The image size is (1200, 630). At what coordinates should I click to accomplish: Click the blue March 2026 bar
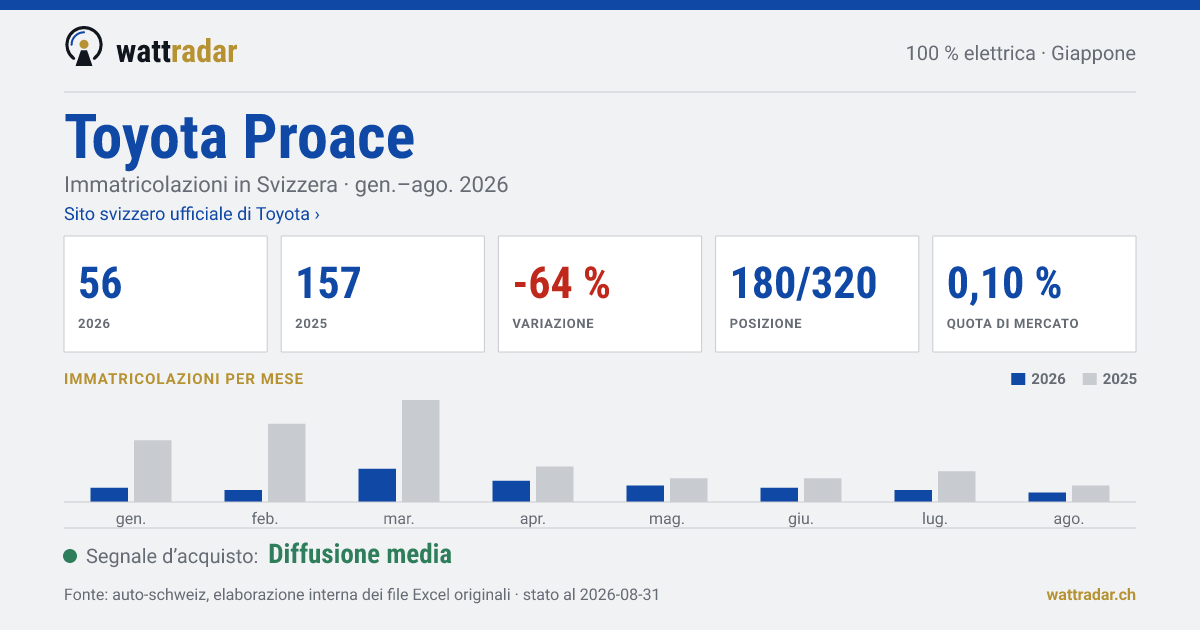[377, 485]
